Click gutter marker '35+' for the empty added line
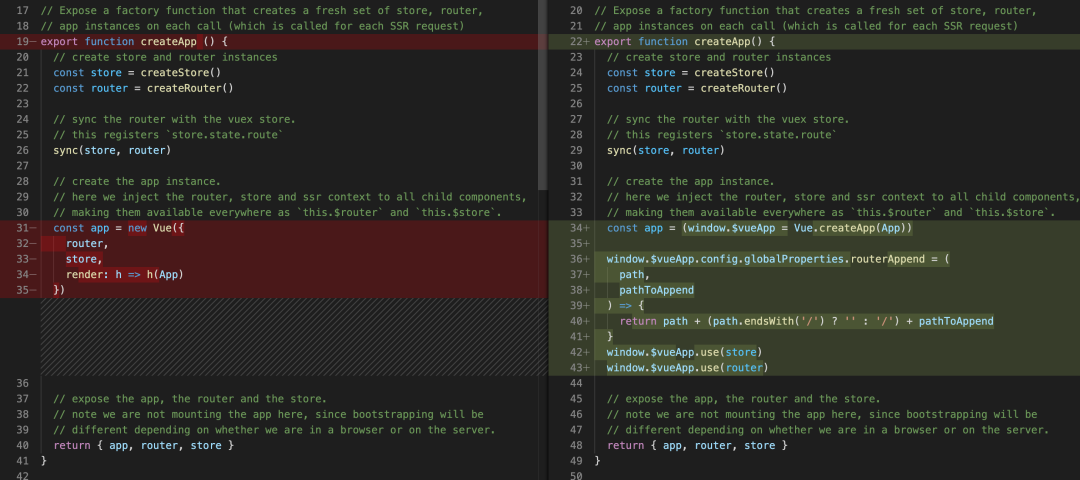 point(581,244)
